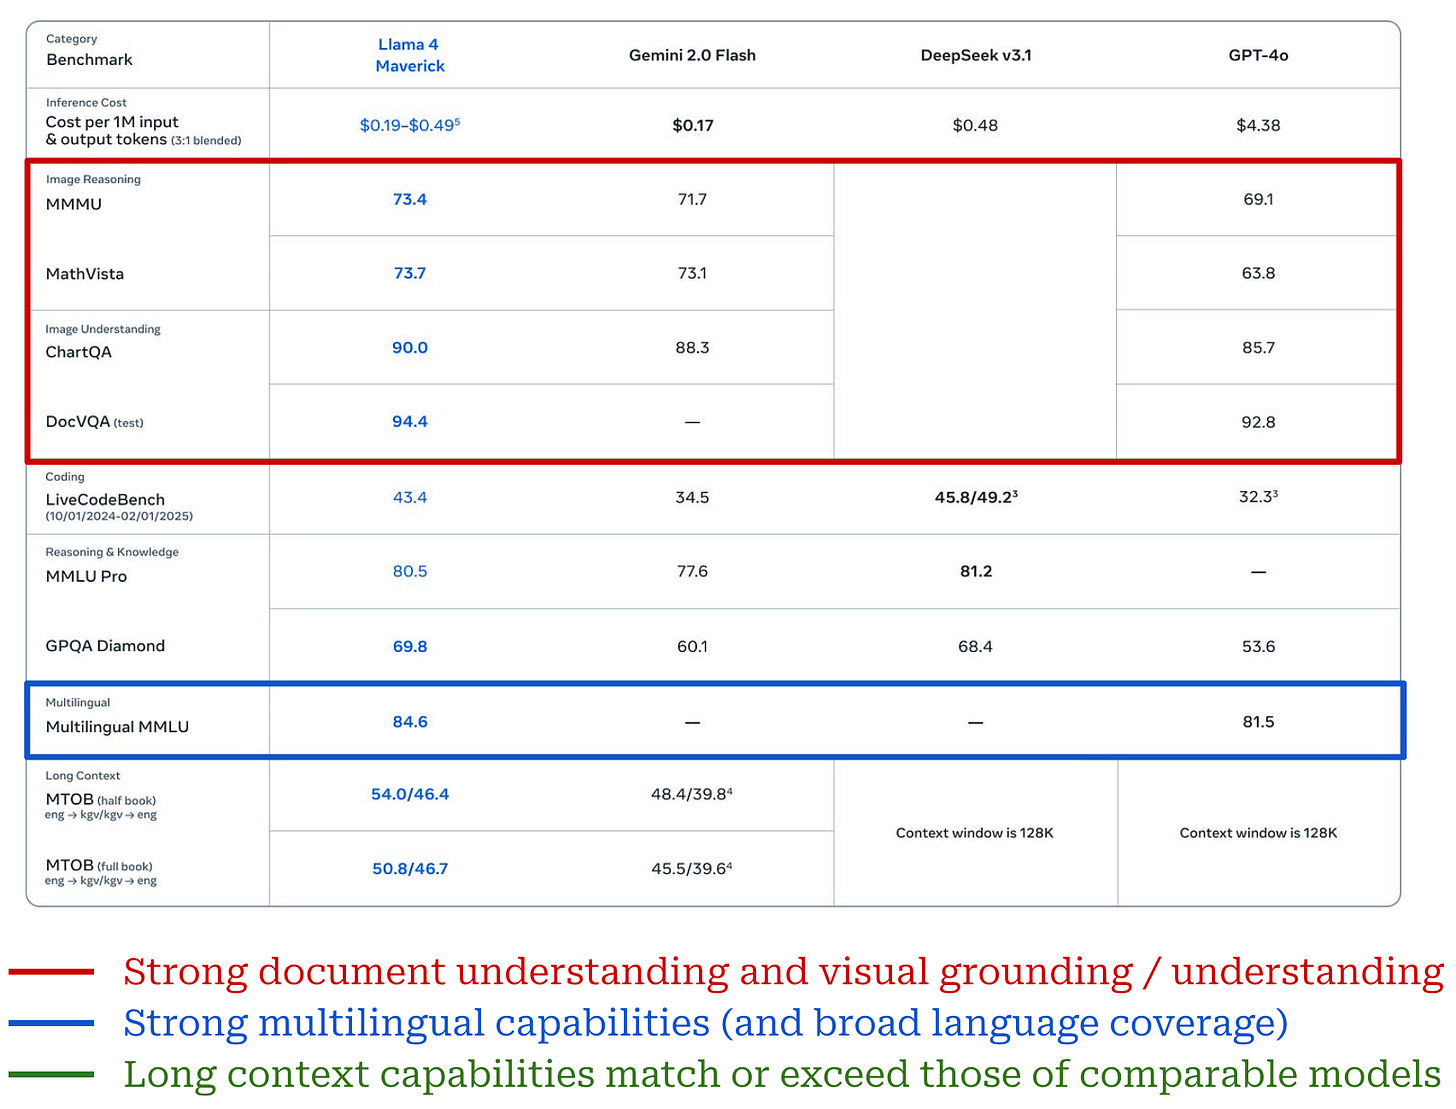1456x1109 pixels.
Task: Select Gemini ChartQA score 88.3
Action: [x=692, y=347]
